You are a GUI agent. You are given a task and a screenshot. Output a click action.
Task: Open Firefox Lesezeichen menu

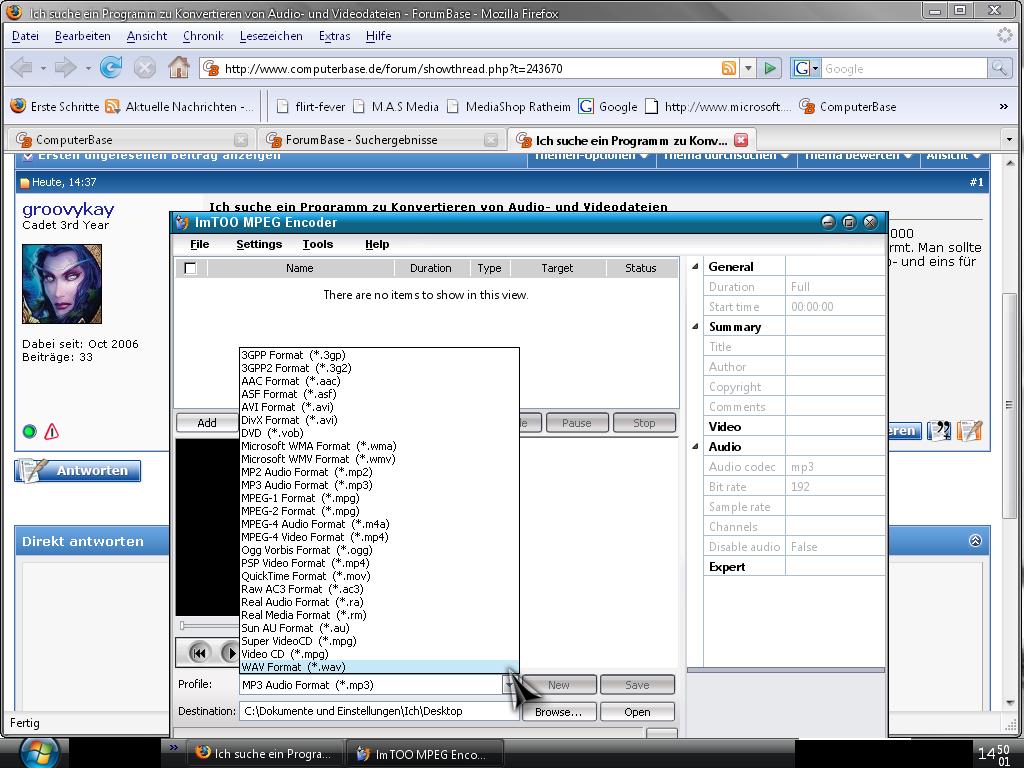[x=271, y=36]
